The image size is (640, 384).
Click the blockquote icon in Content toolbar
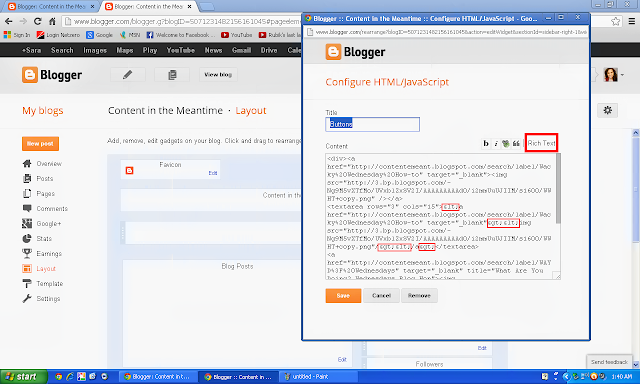coord(516,144)
